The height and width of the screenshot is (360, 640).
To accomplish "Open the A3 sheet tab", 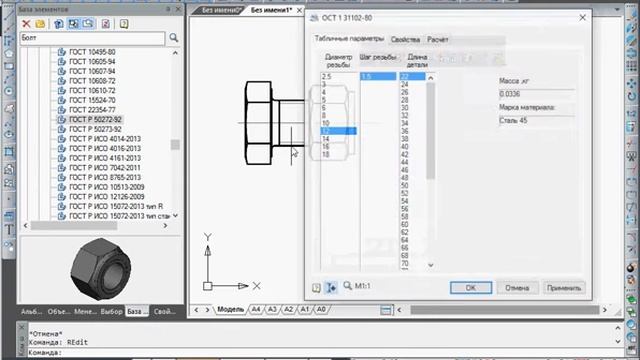I will [x=272, y=310].
